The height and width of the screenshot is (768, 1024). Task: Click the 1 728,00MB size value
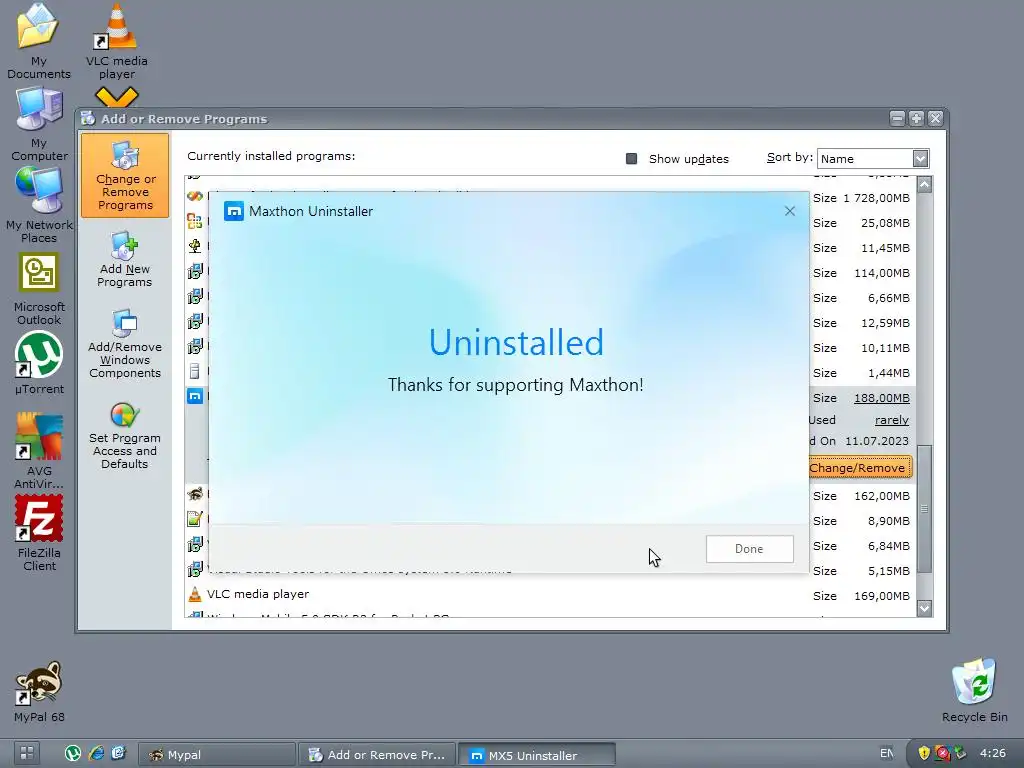[876, 198]
